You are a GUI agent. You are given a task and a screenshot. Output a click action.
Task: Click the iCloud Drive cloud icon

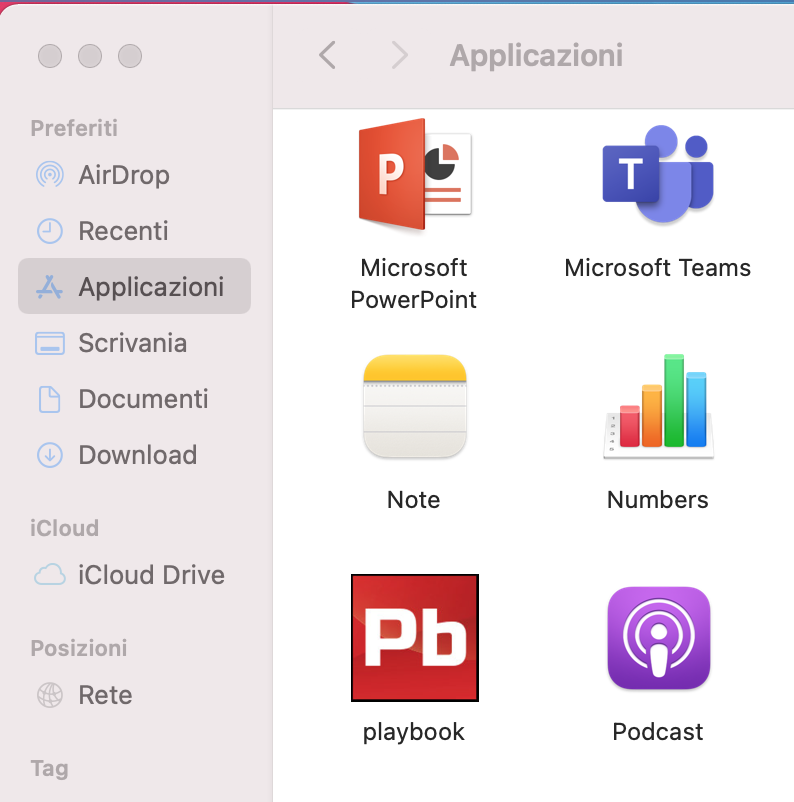pyautogui.click(x=50, y=575)
